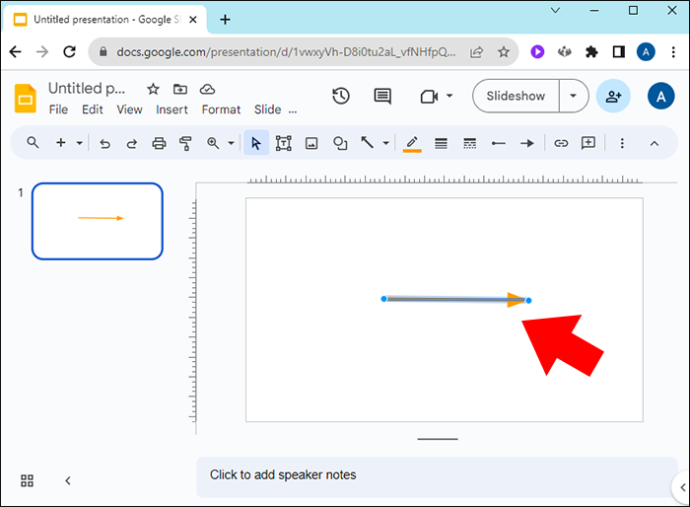Image resolution: width=690 pixels, height=507 pixels.
Task: Add a comment from toolbar
Action: coord(588,143)
